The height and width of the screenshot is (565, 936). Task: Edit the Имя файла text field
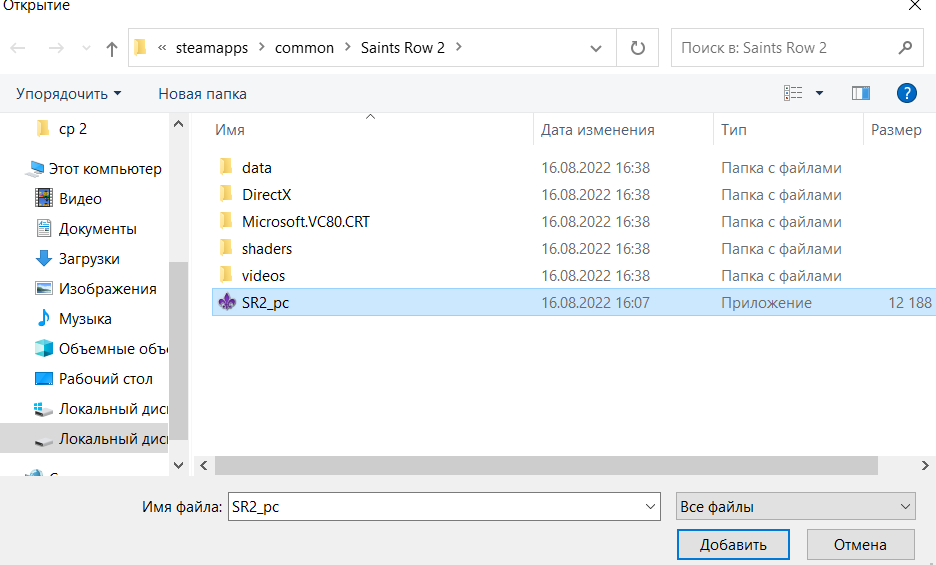pyautogui.click(x=435, y=506)
